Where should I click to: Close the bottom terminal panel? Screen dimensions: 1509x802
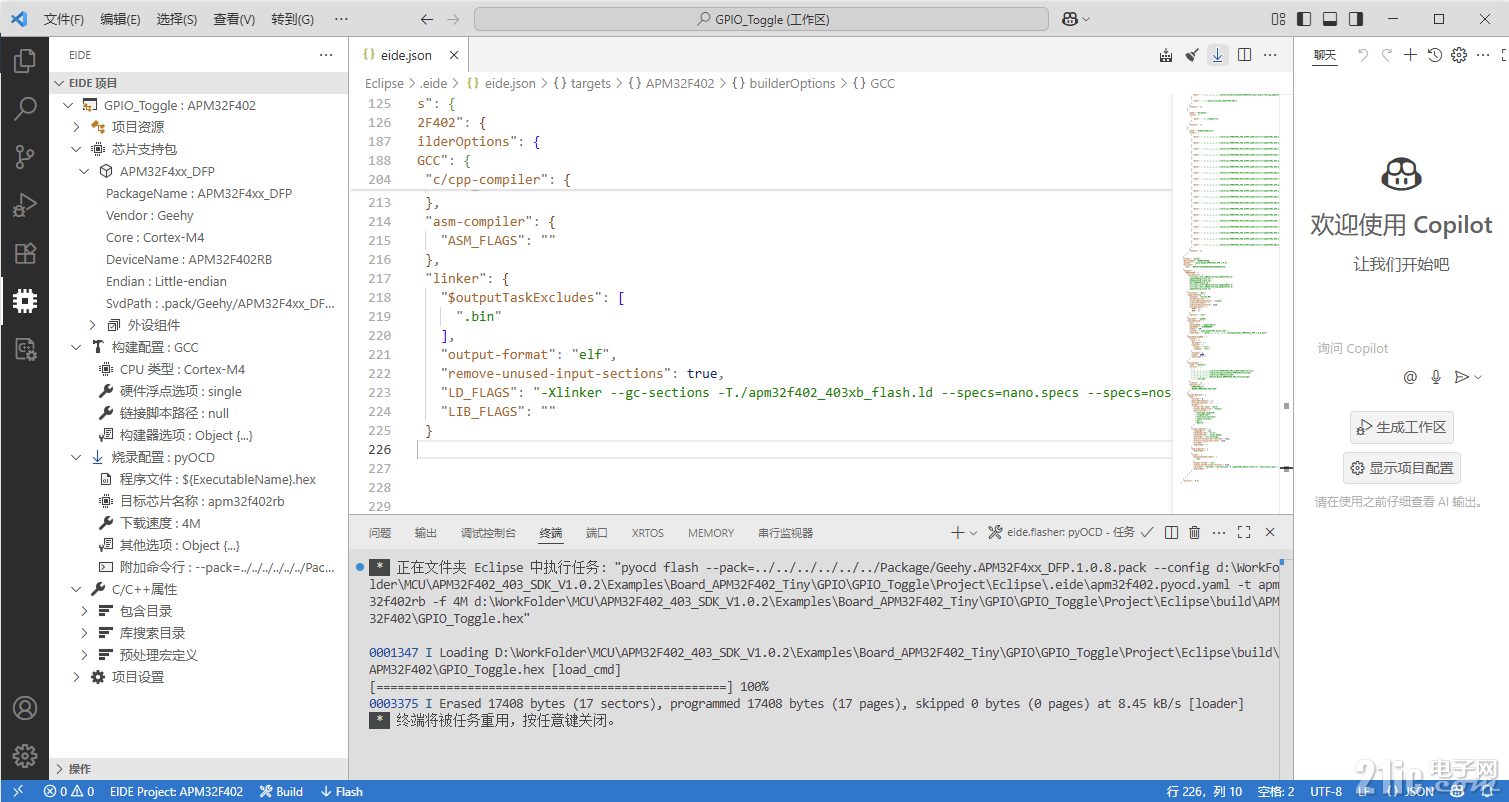click(1270, 533)
